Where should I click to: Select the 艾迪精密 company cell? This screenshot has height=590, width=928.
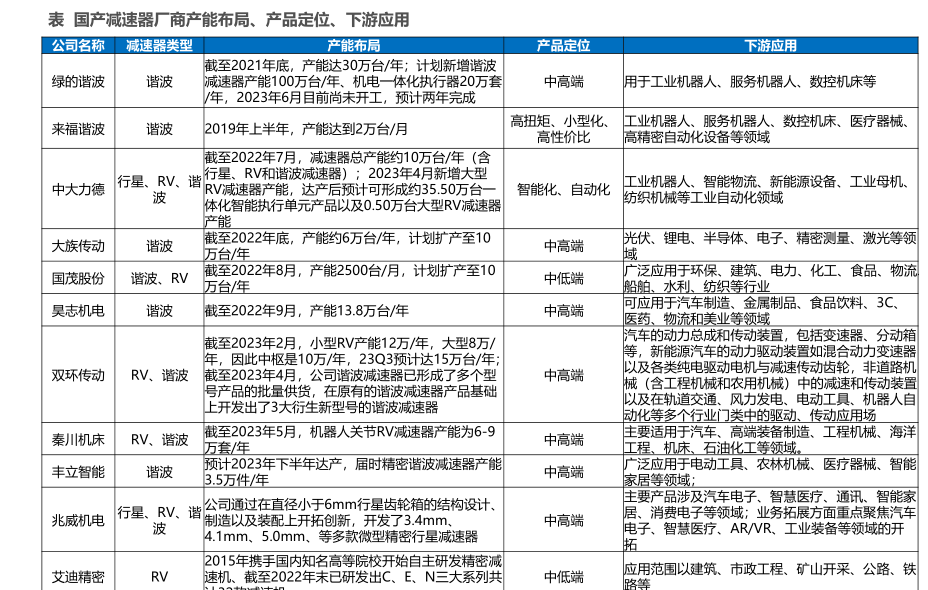pos(78,577)
